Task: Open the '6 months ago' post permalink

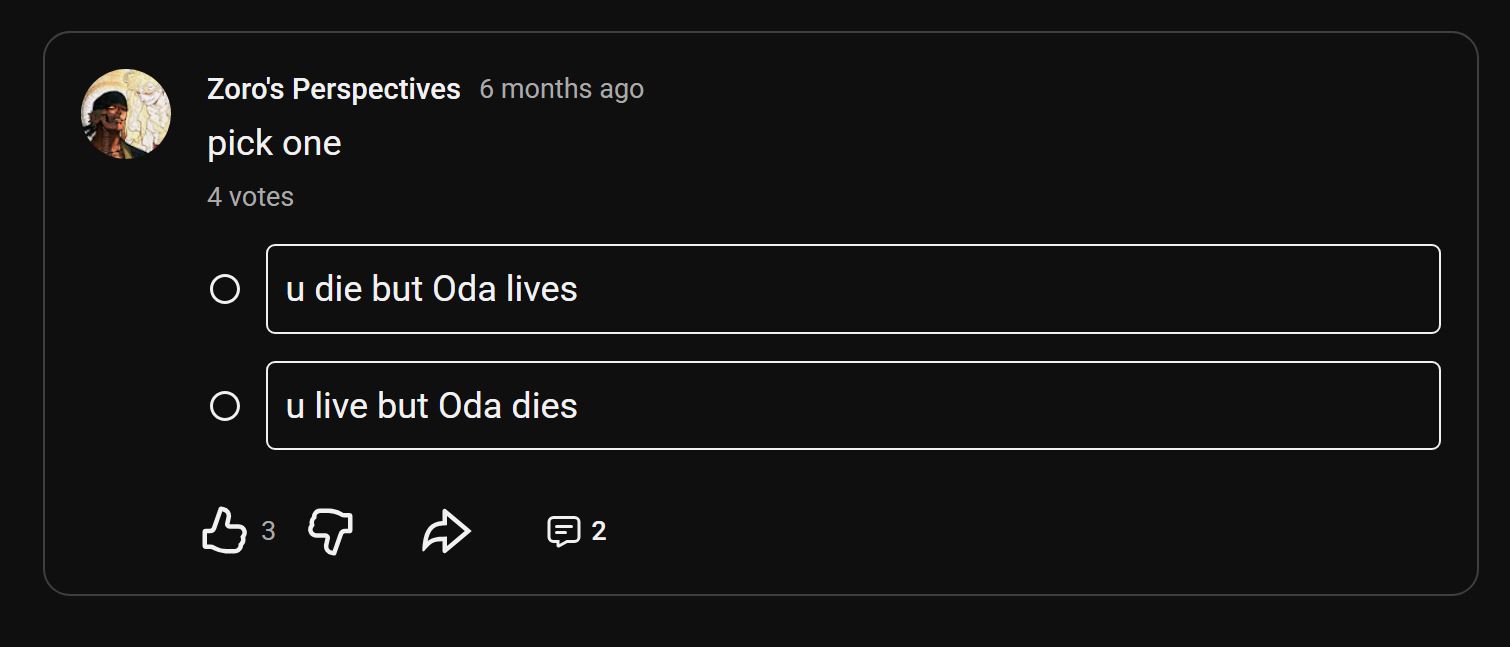Action: [561, 89]
